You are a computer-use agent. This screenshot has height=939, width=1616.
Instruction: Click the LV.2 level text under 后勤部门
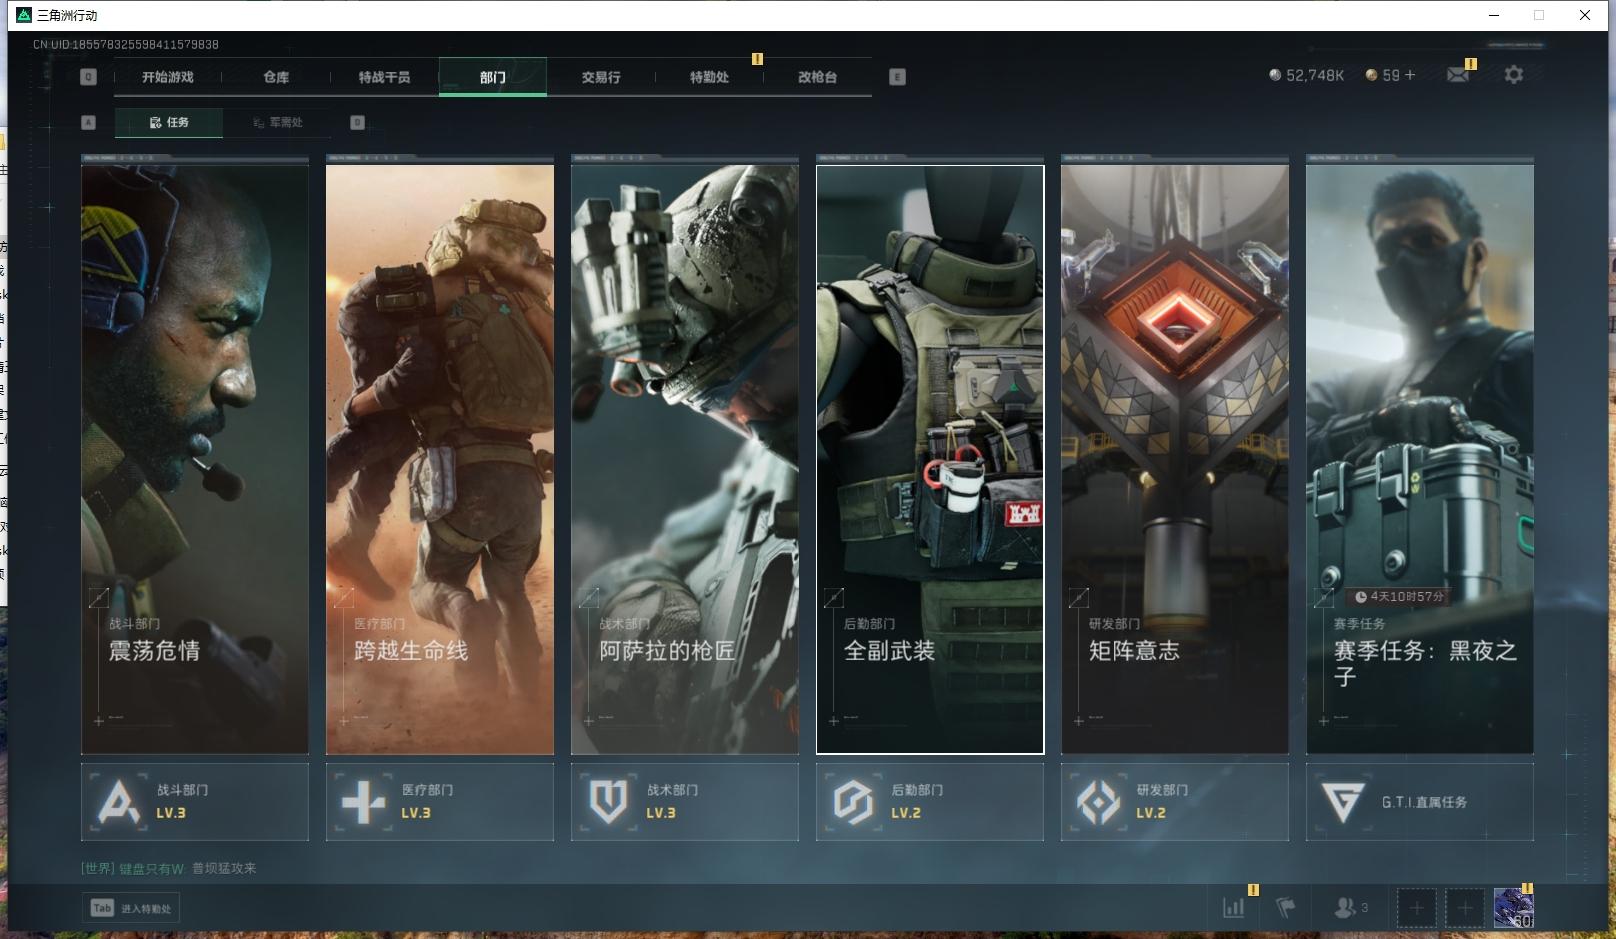[x=906, y=813]
